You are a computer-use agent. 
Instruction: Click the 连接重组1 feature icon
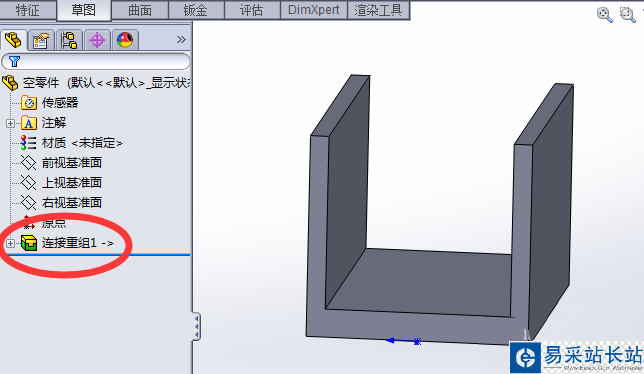pyautogui.click(x=29, y=243)
